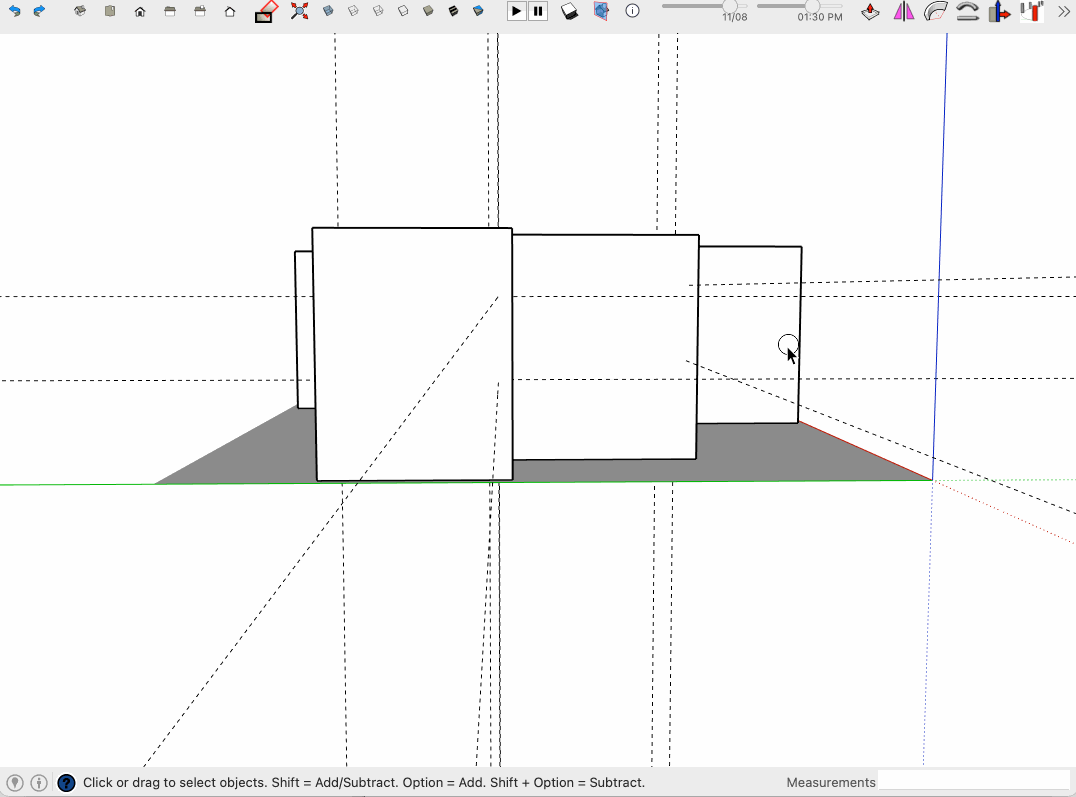Switch to Iso view

tap(80, 11)
